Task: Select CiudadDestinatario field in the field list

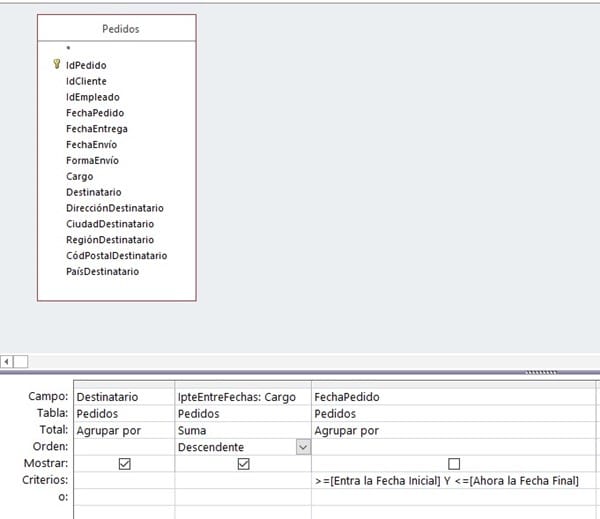Action: click(108, 224)
